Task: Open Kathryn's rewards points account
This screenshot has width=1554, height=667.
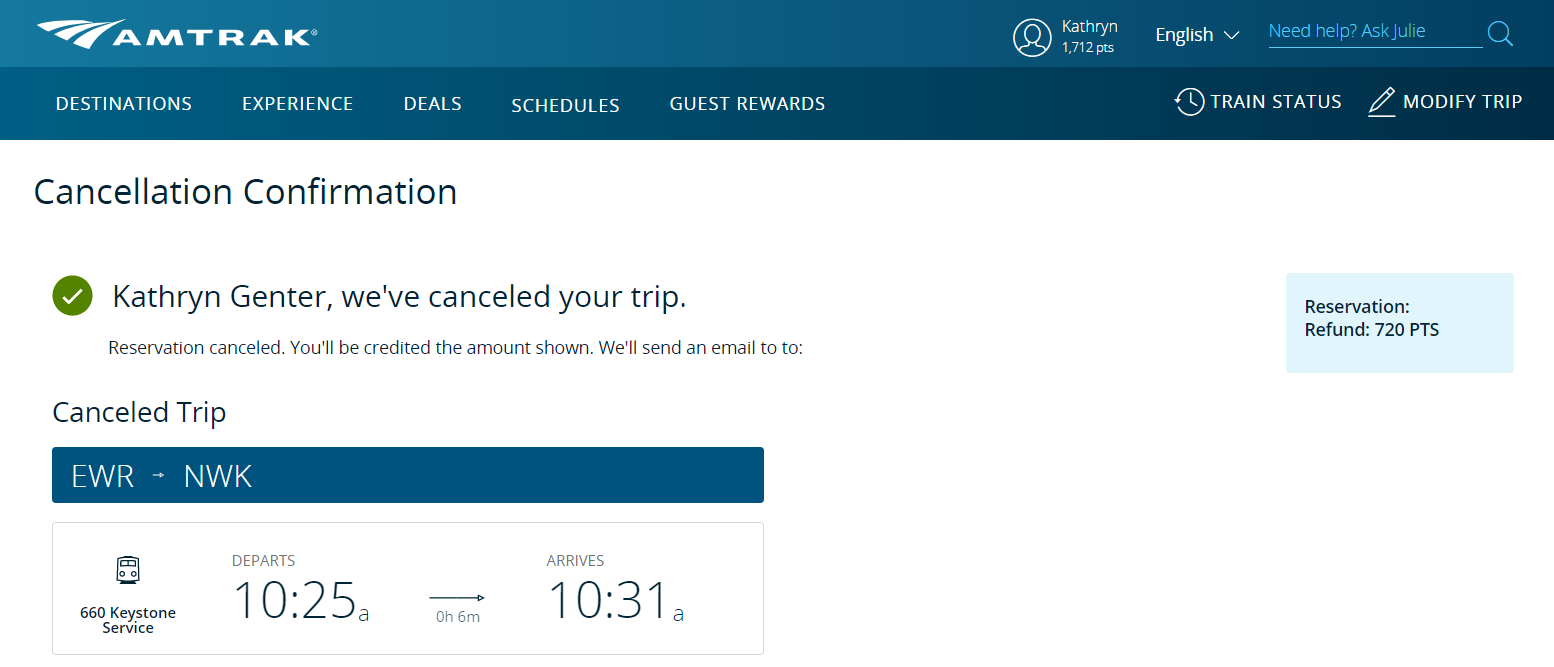Action: tap(1089, 37)
